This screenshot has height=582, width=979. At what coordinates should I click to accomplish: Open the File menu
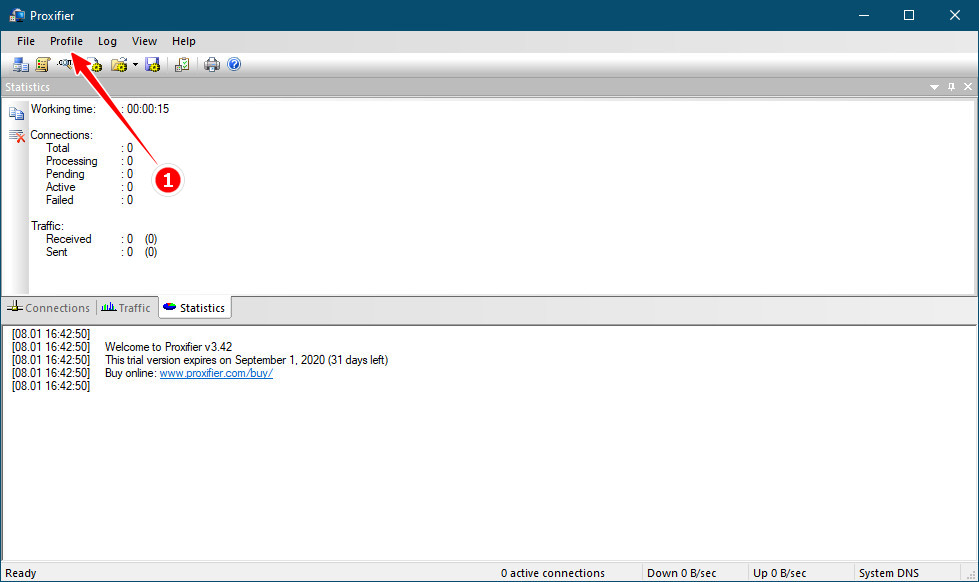[26, 41]
